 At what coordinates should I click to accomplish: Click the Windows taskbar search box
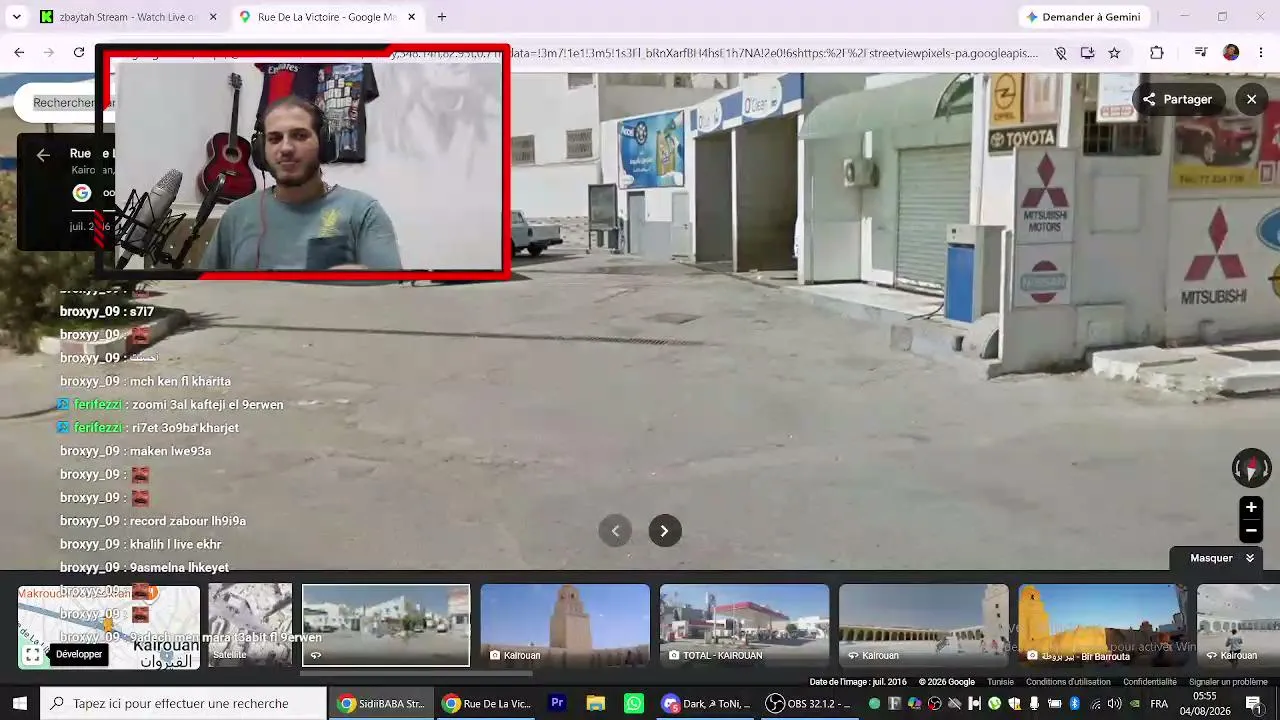[x=183, y=703]
